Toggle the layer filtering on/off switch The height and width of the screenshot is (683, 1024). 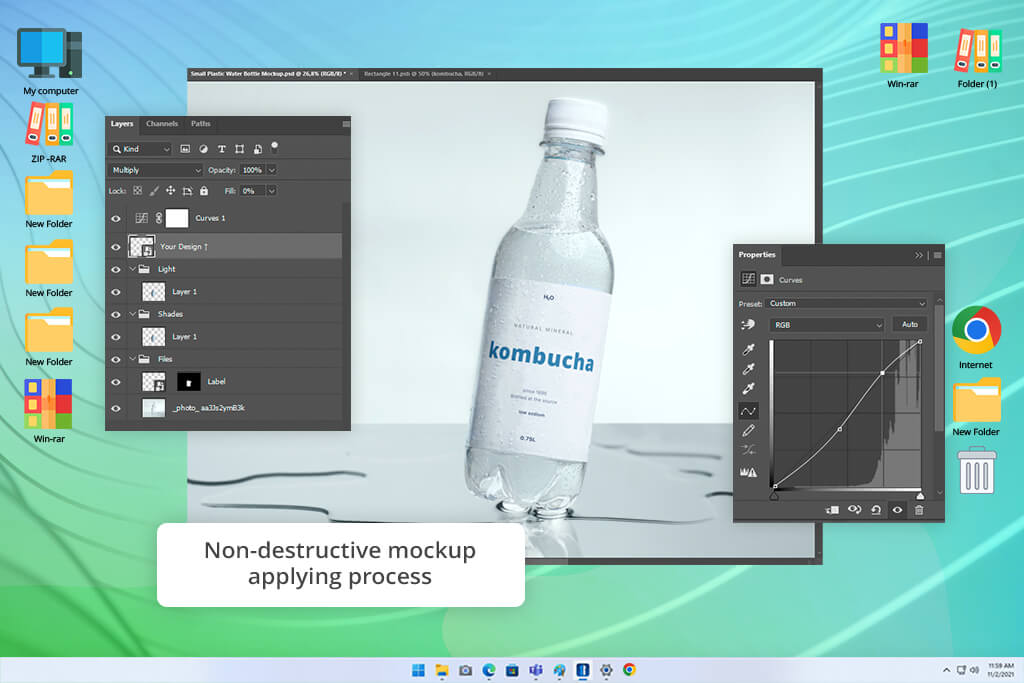[x=275, y=147]
